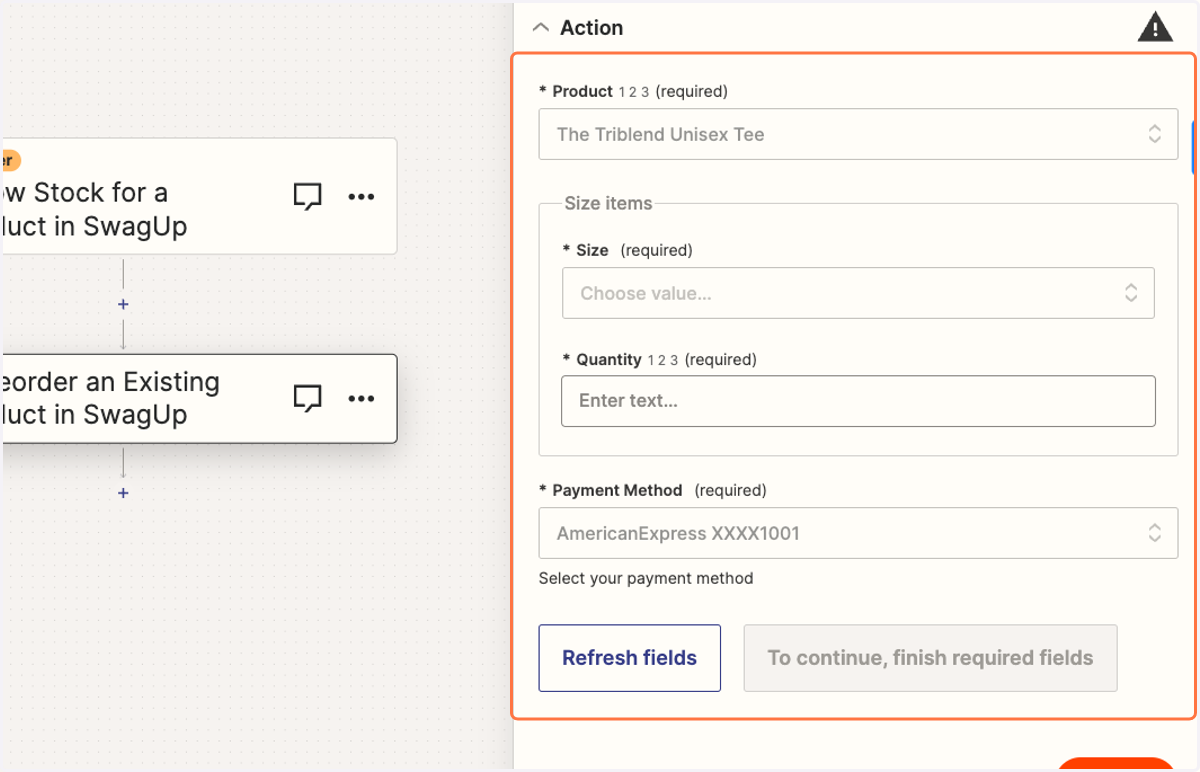Click the Select your payment method hint
The width and height of the screenshot is (1200, 772).
point(646,578)
